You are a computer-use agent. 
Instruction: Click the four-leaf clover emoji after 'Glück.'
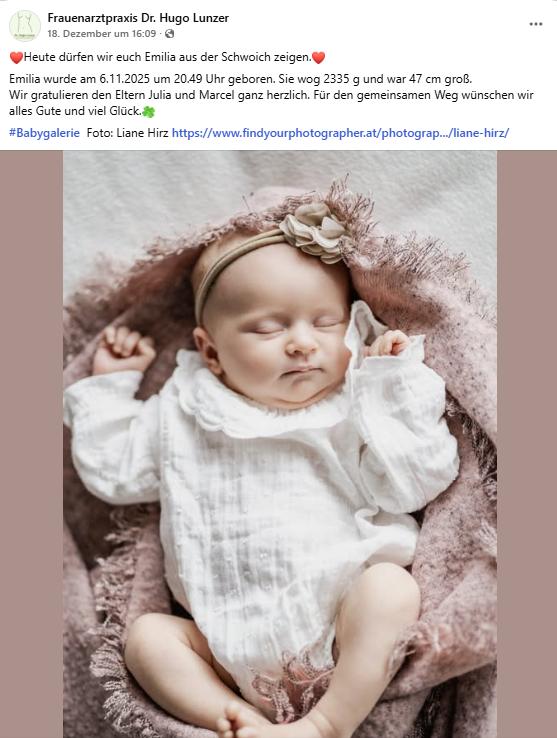[x=149, y=112]
